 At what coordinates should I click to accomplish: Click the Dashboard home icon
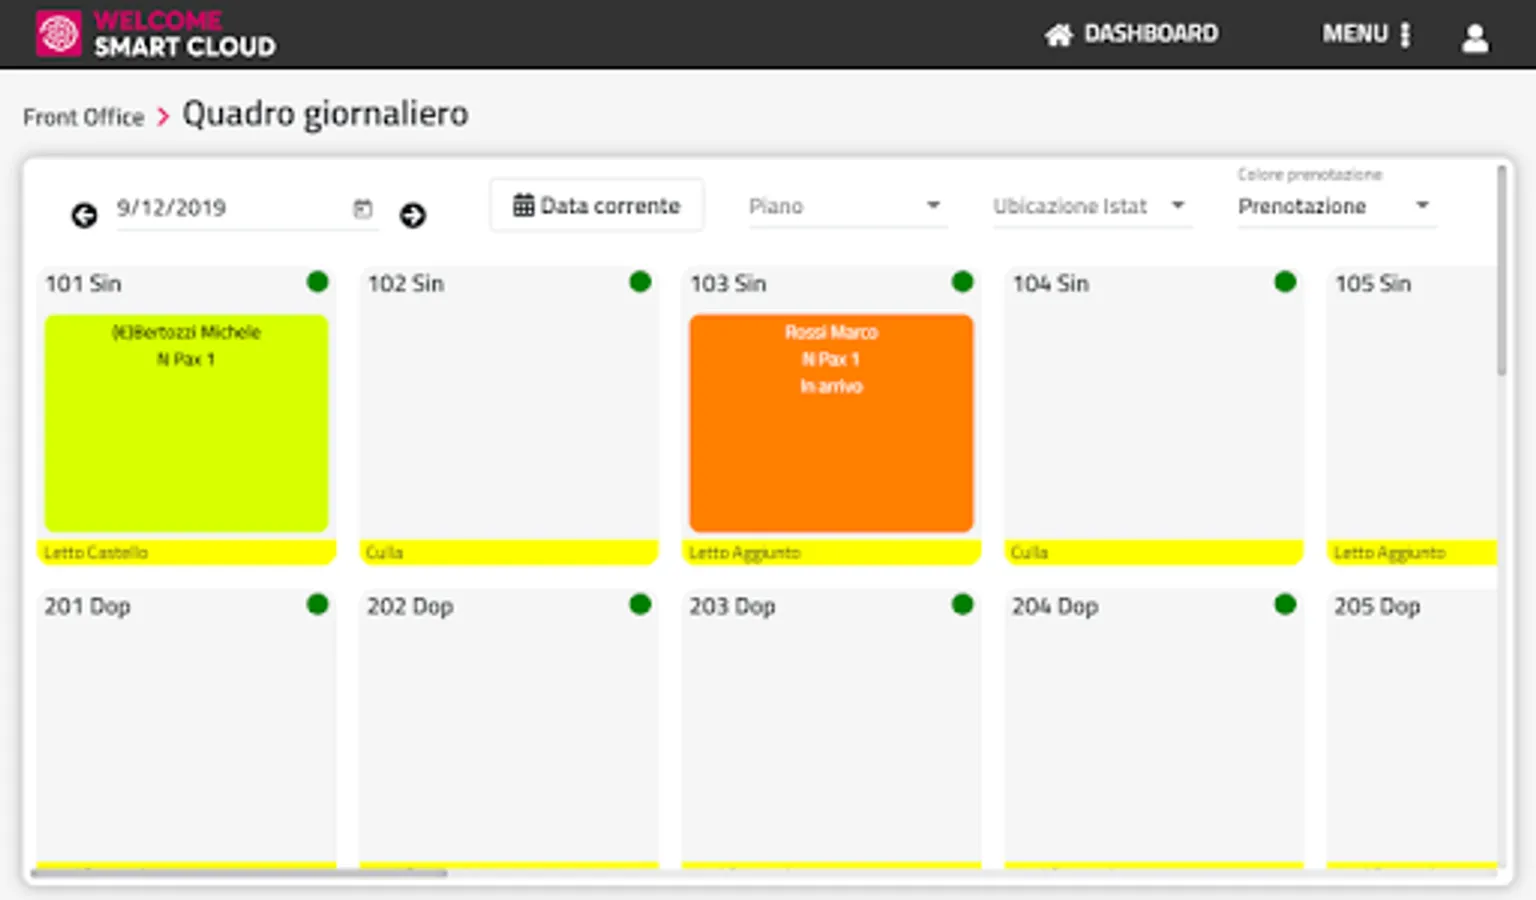coord(1058,35)
